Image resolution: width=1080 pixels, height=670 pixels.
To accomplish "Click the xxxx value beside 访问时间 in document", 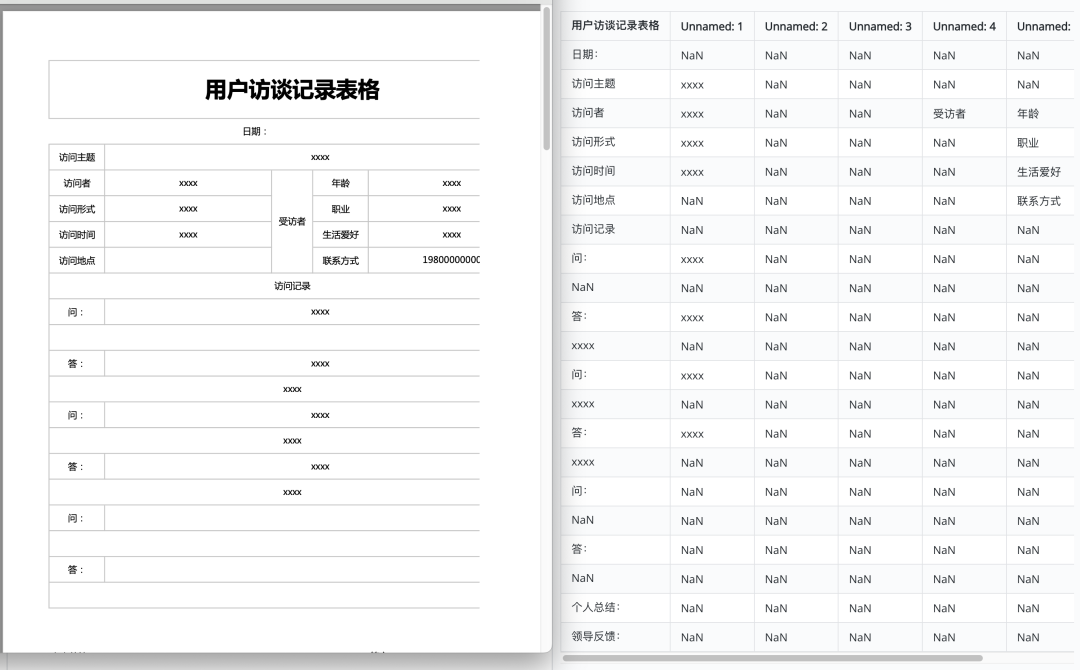I will coord(188,235).
